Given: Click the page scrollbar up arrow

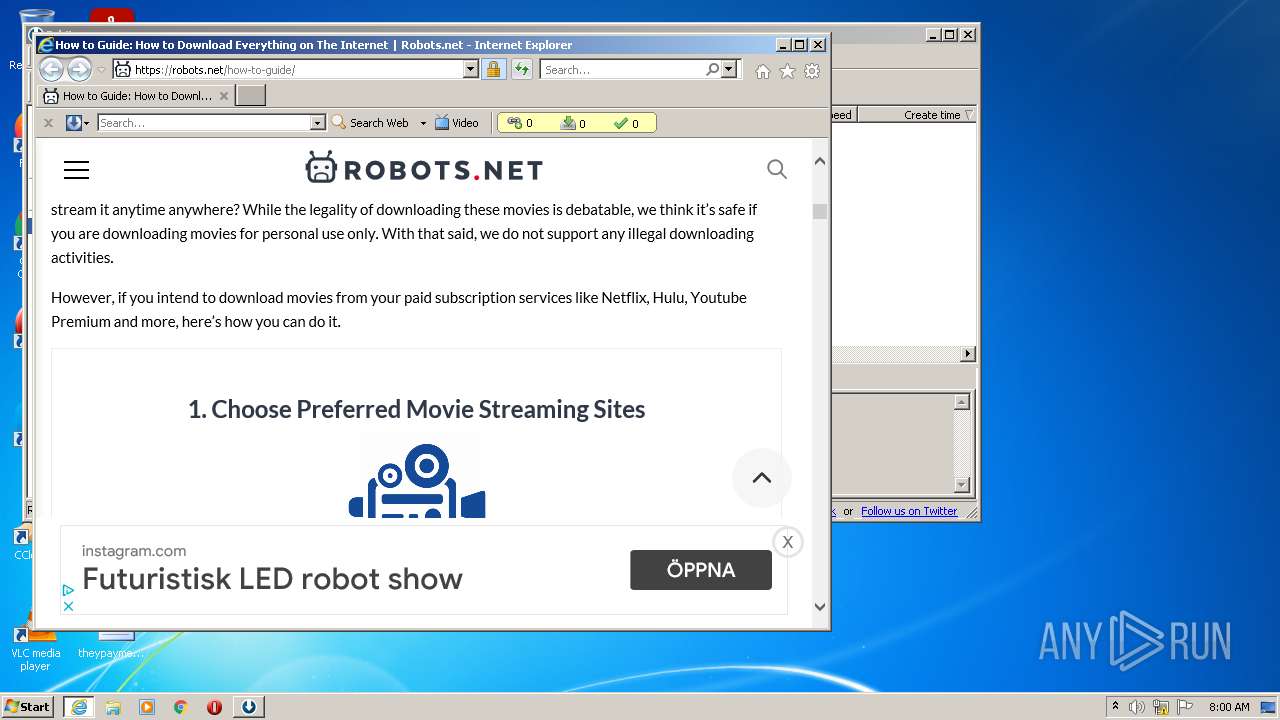Looking at the screenshot, I should (x=820, y=161).
